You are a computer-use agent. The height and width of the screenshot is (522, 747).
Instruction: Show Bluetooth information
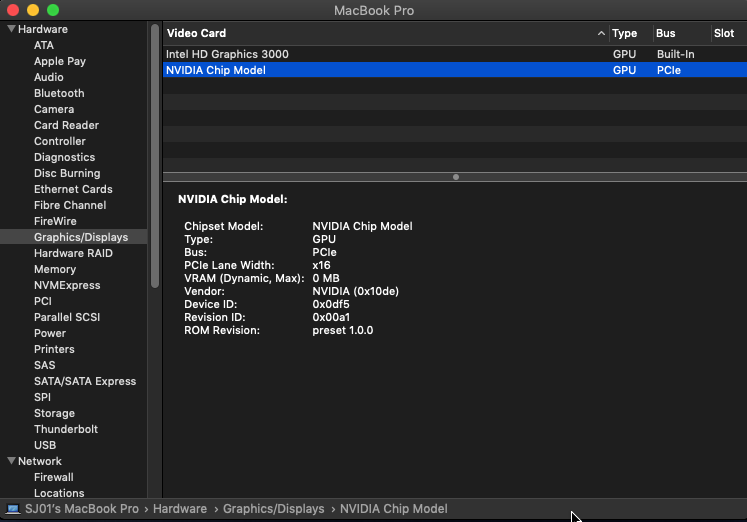[x=59, y=93]
